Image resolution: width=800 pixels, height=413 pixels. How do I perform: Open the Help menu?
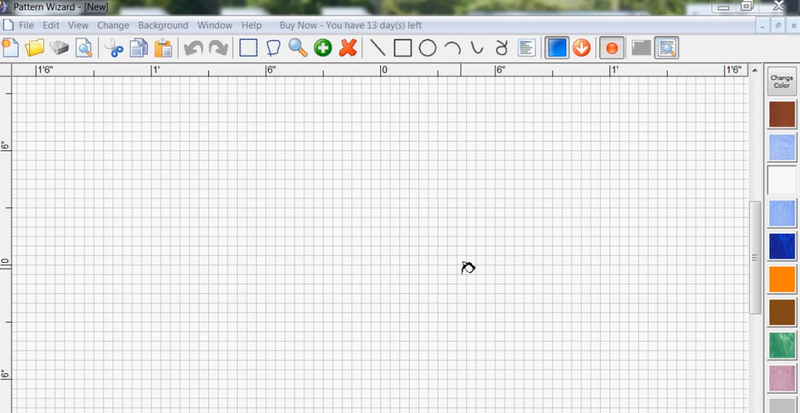(252, 25)
